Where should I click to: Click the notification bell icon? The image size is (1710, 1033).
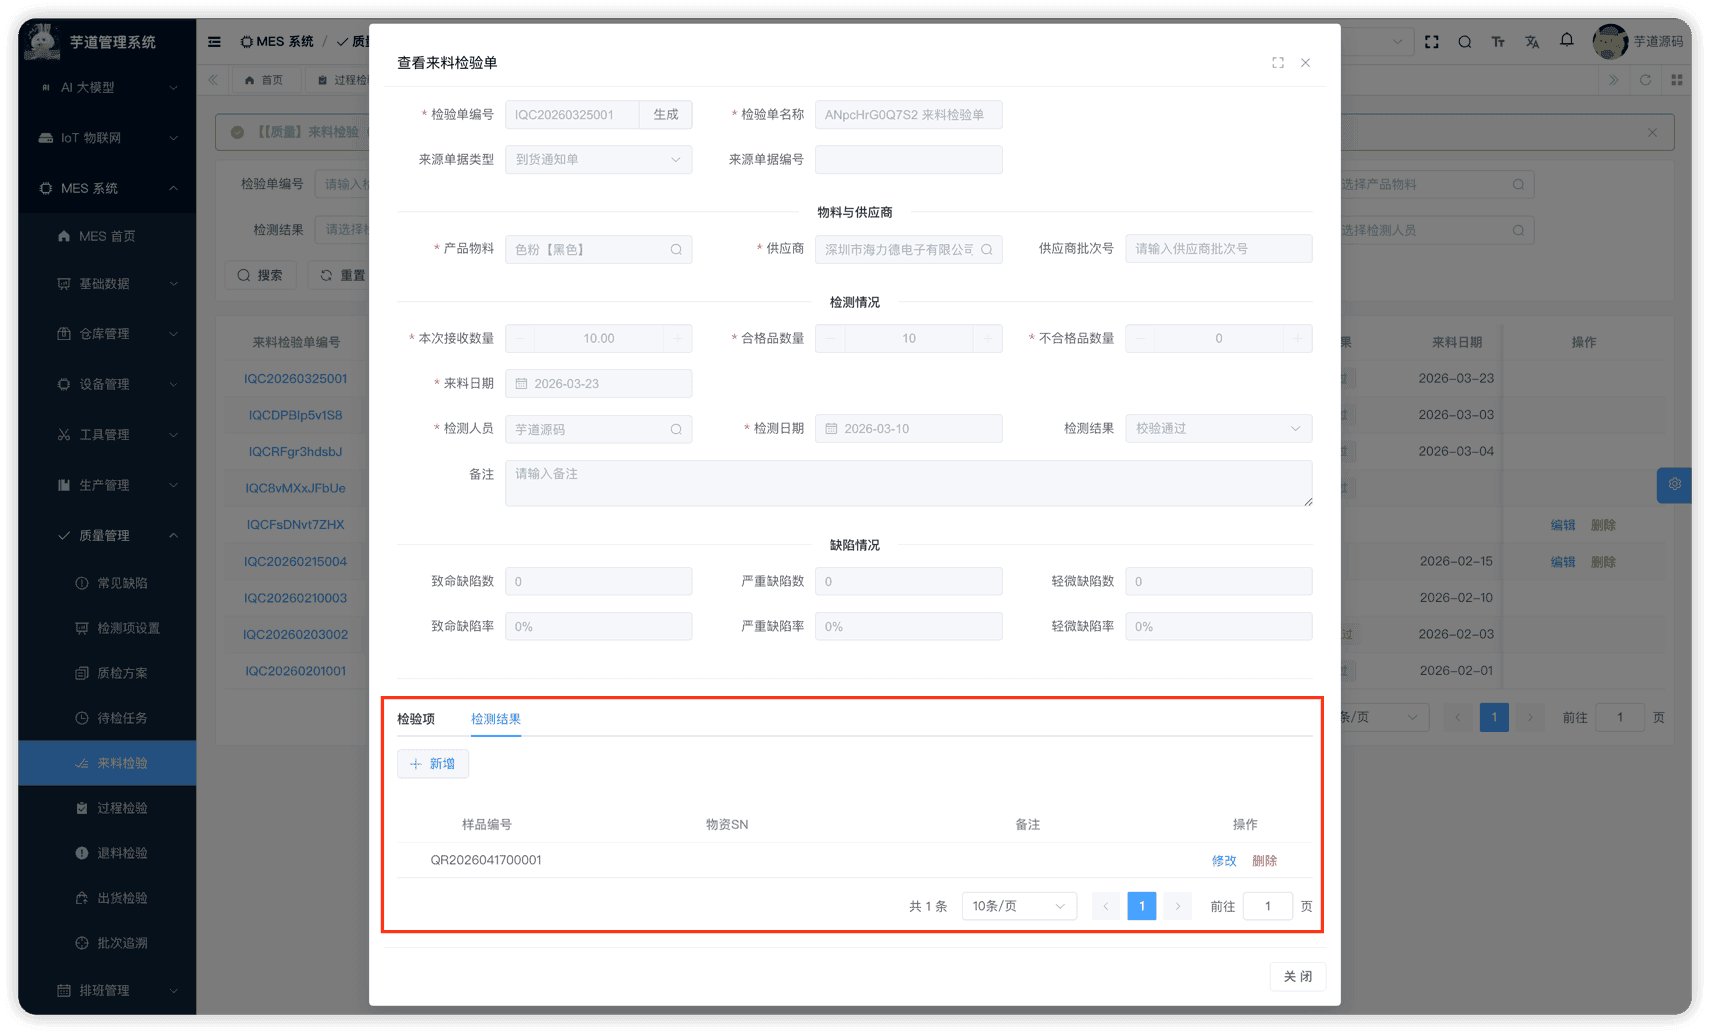pyautogui.click(x=1566, y=41)
